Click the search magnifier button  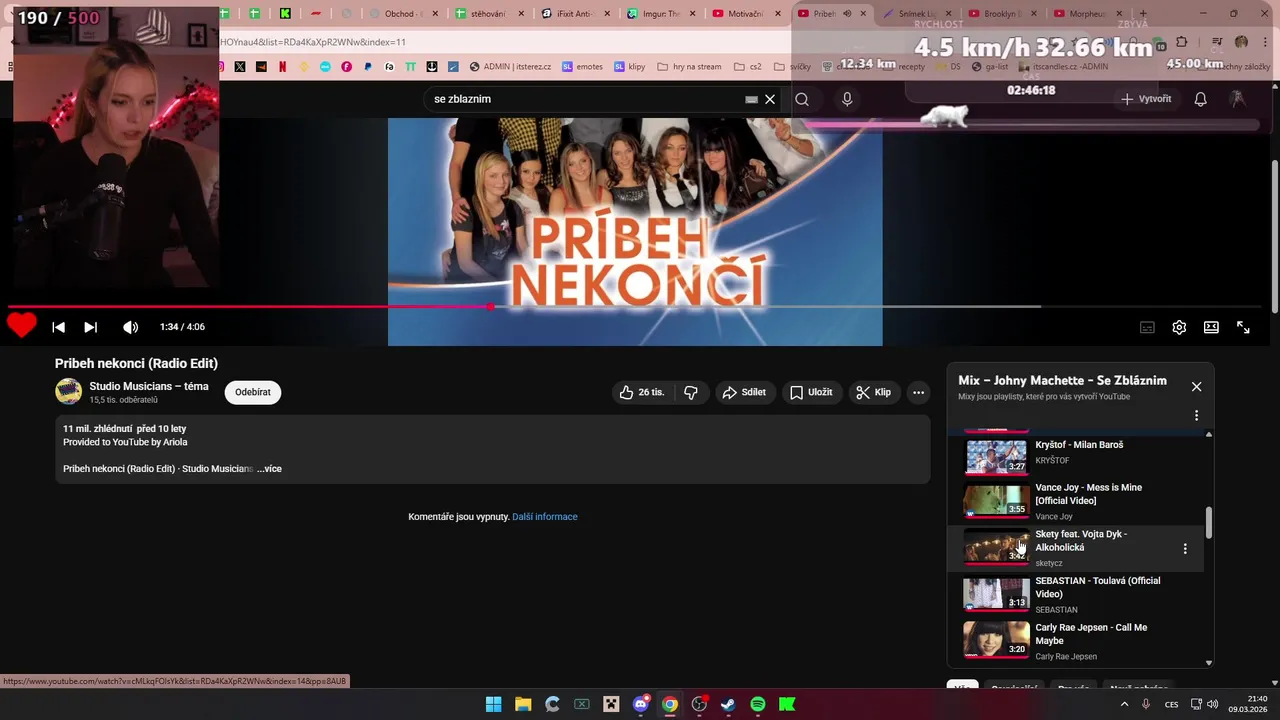[802, 99]
